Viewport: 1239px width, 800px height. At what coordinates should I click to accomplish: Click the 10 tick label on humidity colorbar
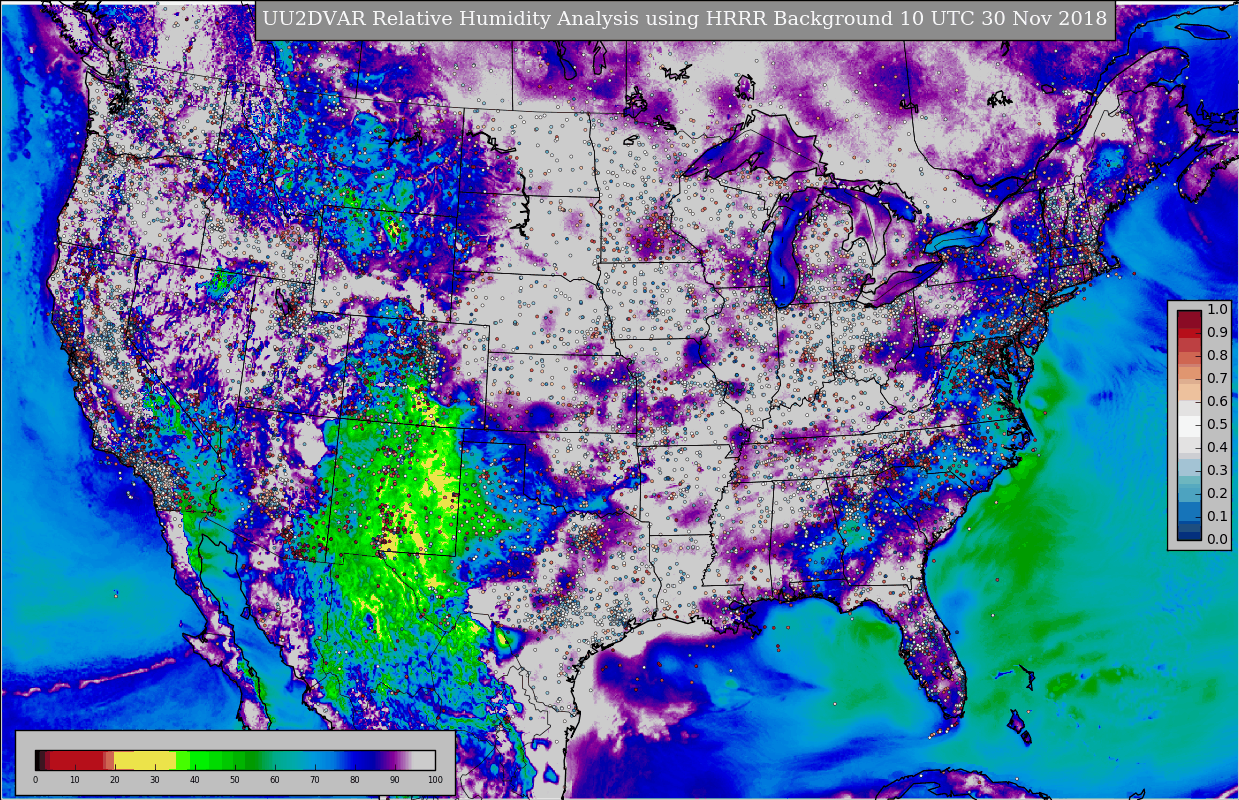75,780
